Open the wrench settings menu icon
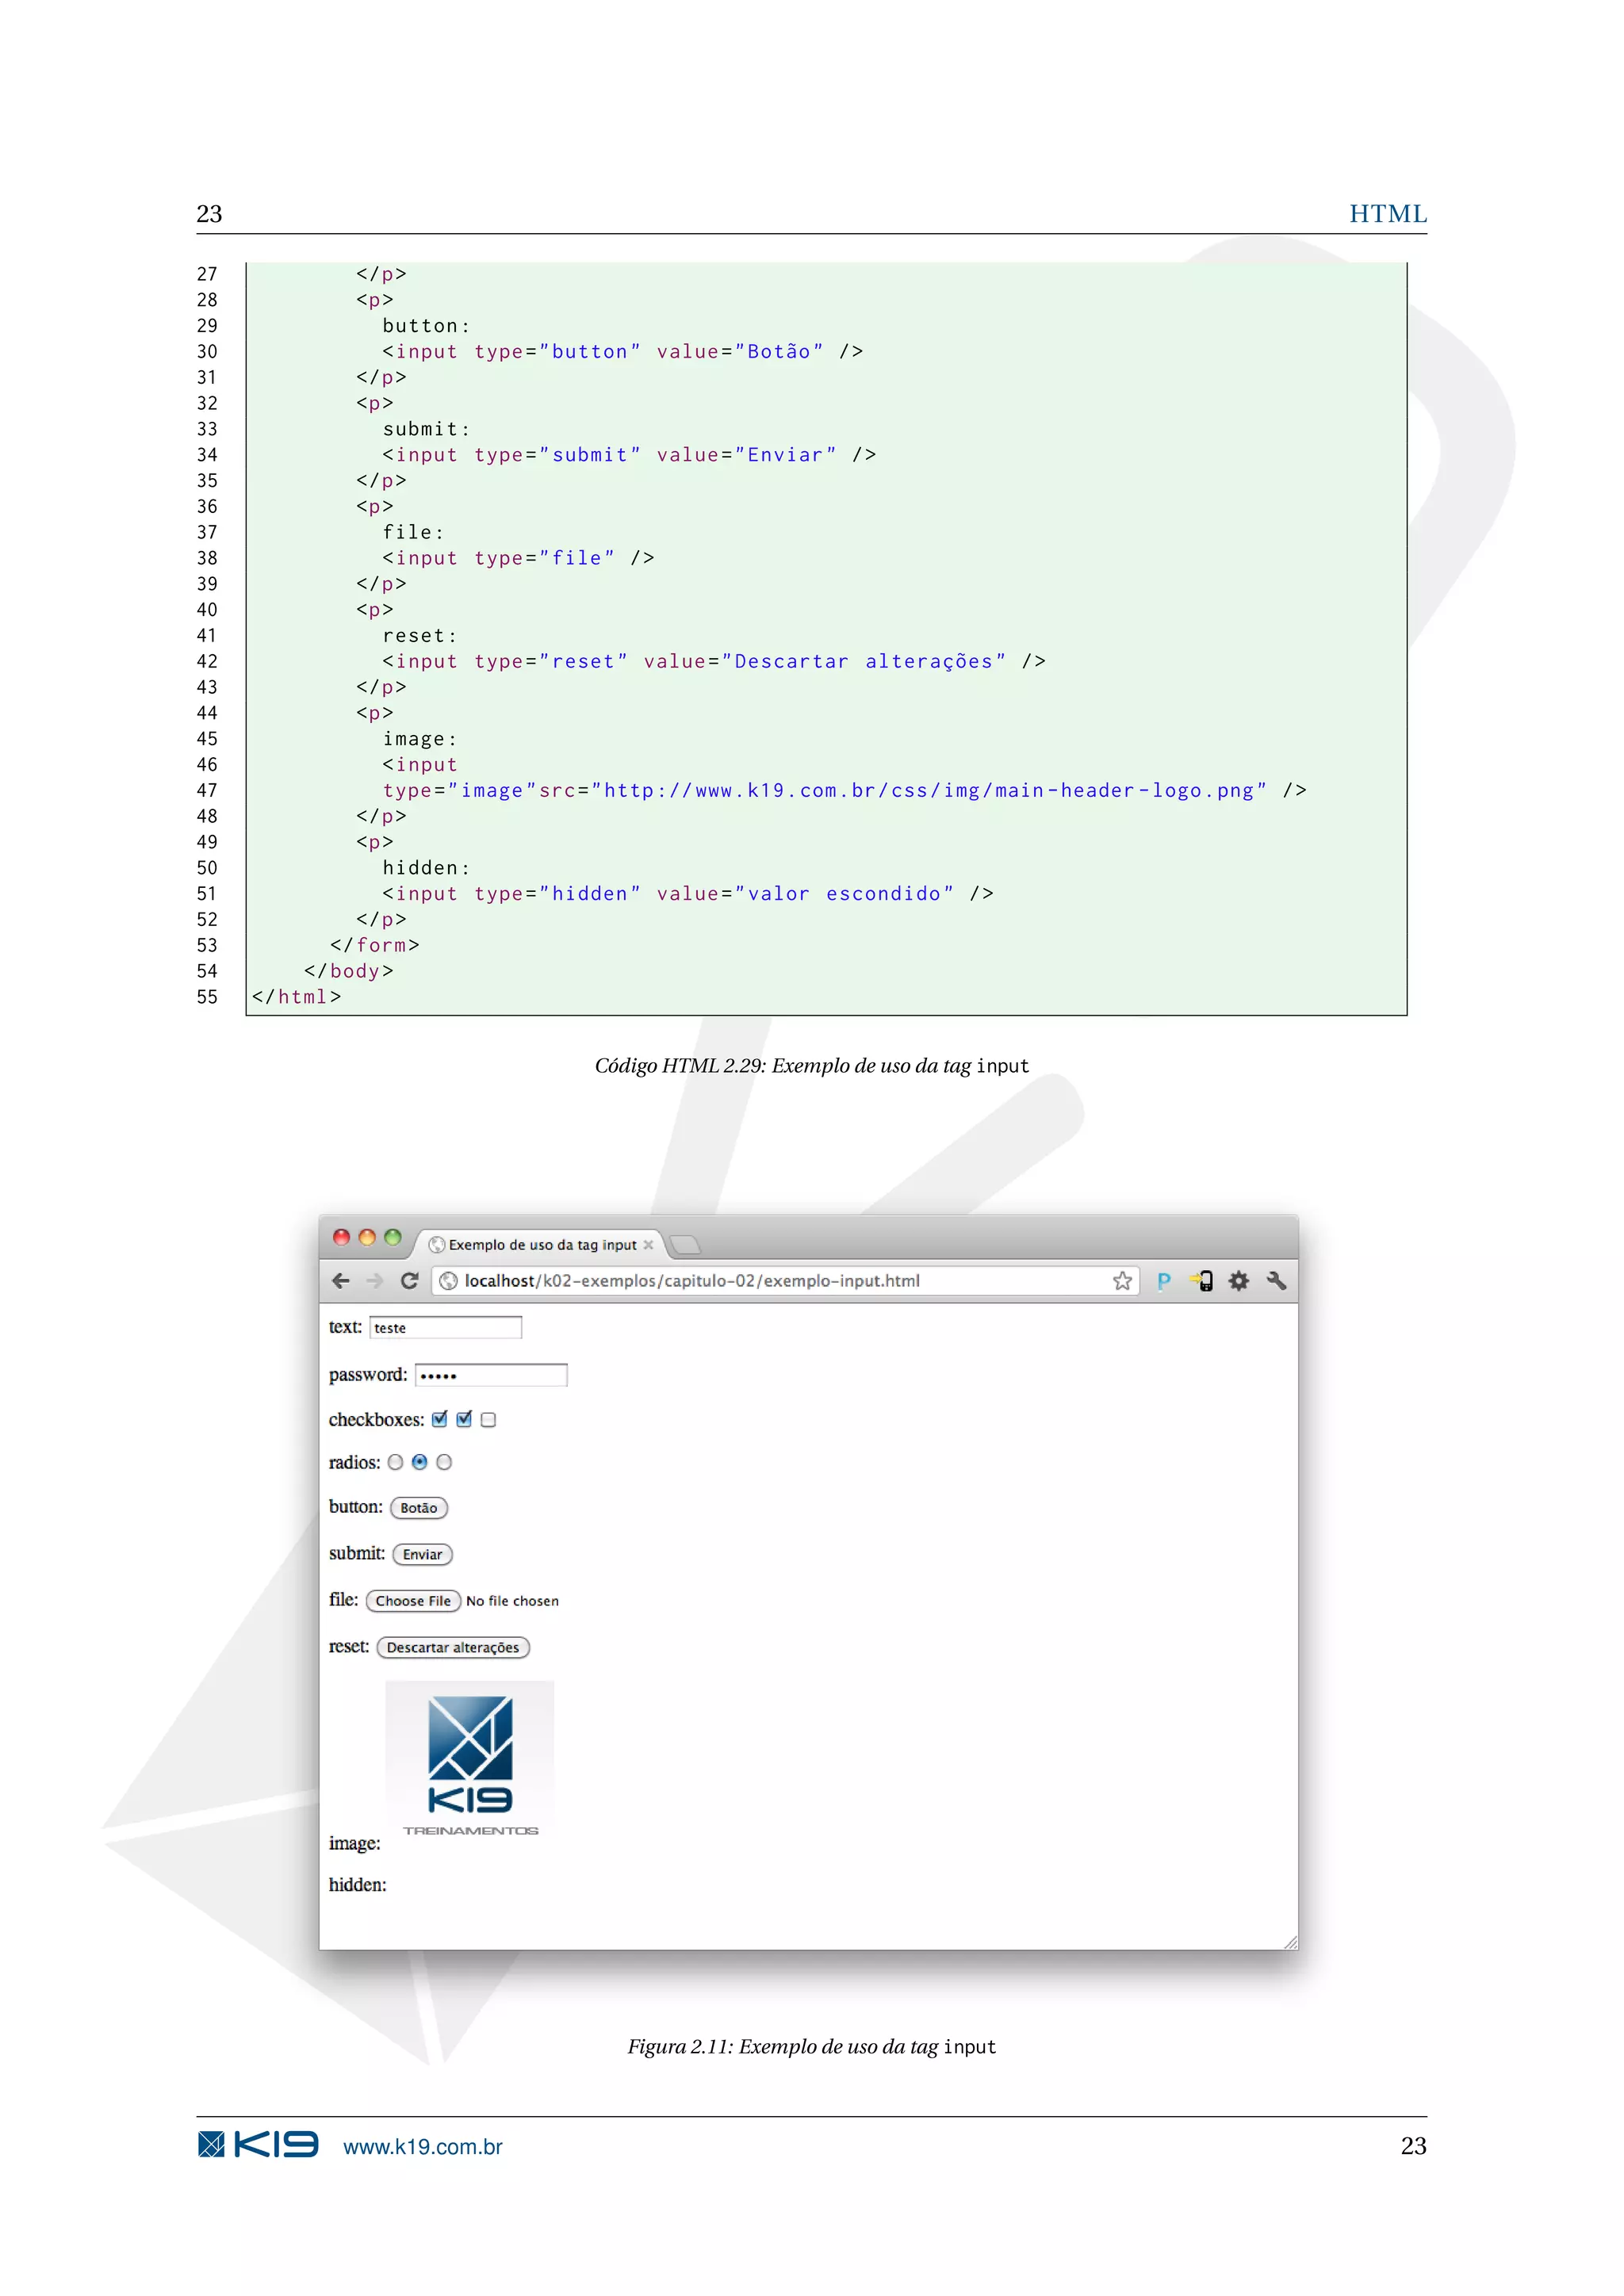The width and height of the screenshot is (1624, 2296). (x=1276, y=1281)
